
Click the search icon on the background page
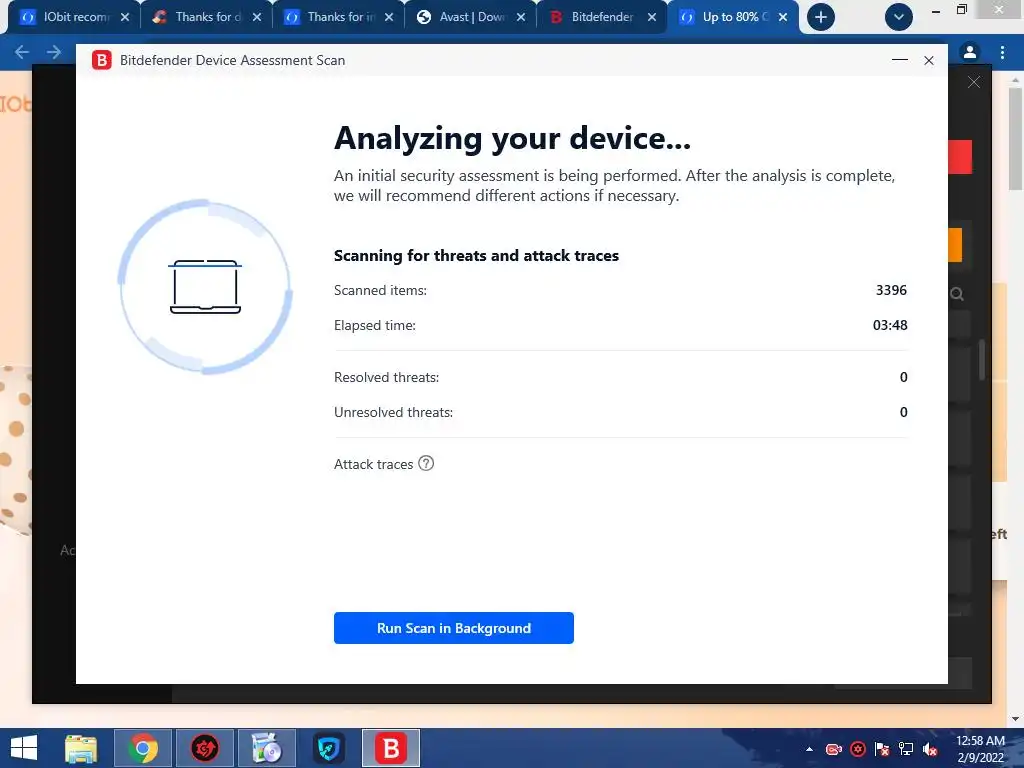[957, 294]
